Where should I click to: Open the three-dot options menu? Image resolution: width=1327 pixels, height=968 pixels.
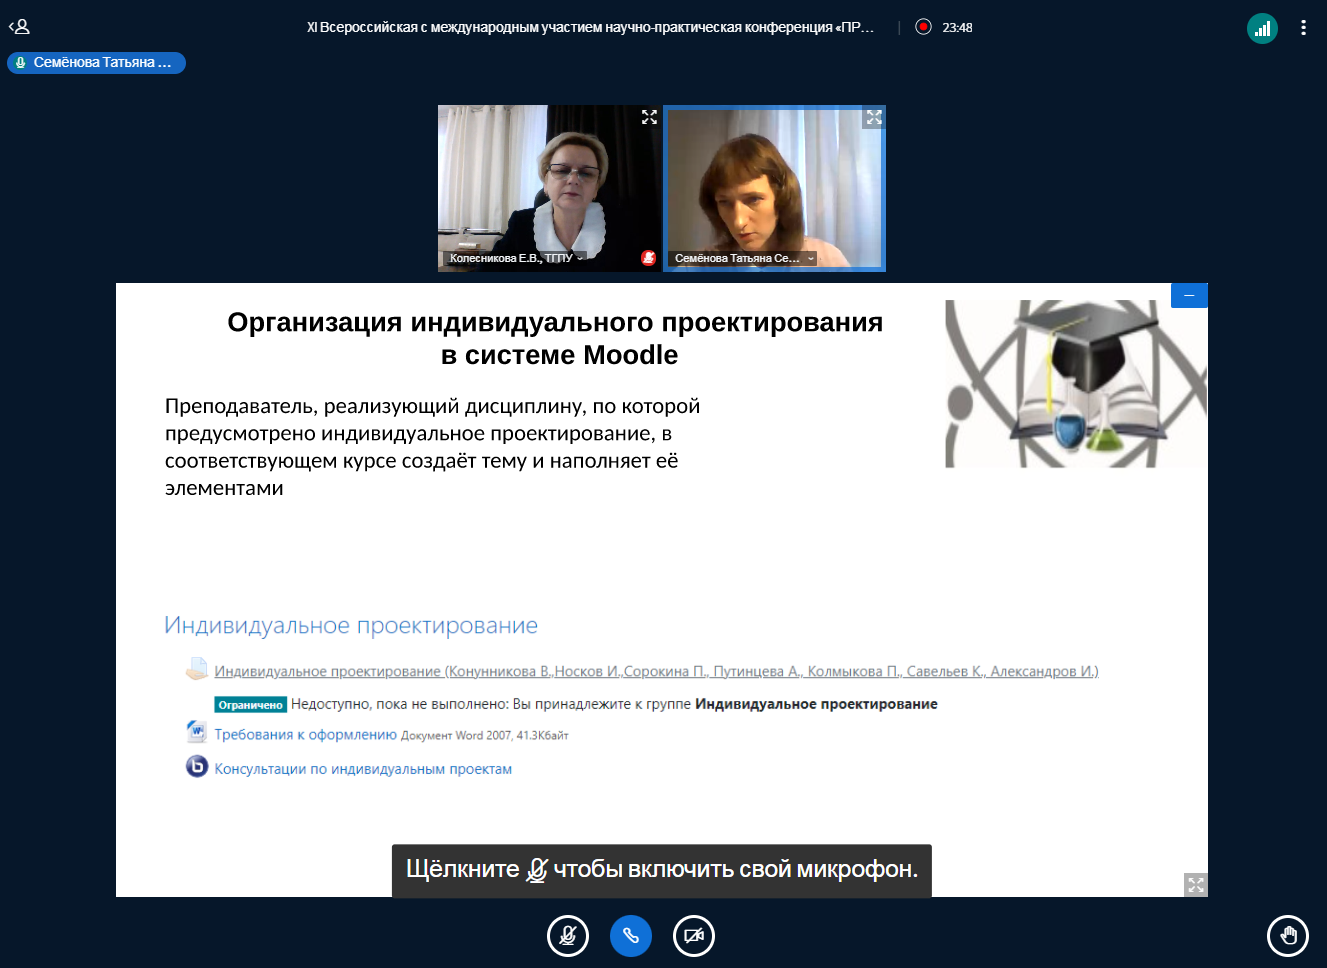(1303, 28)
